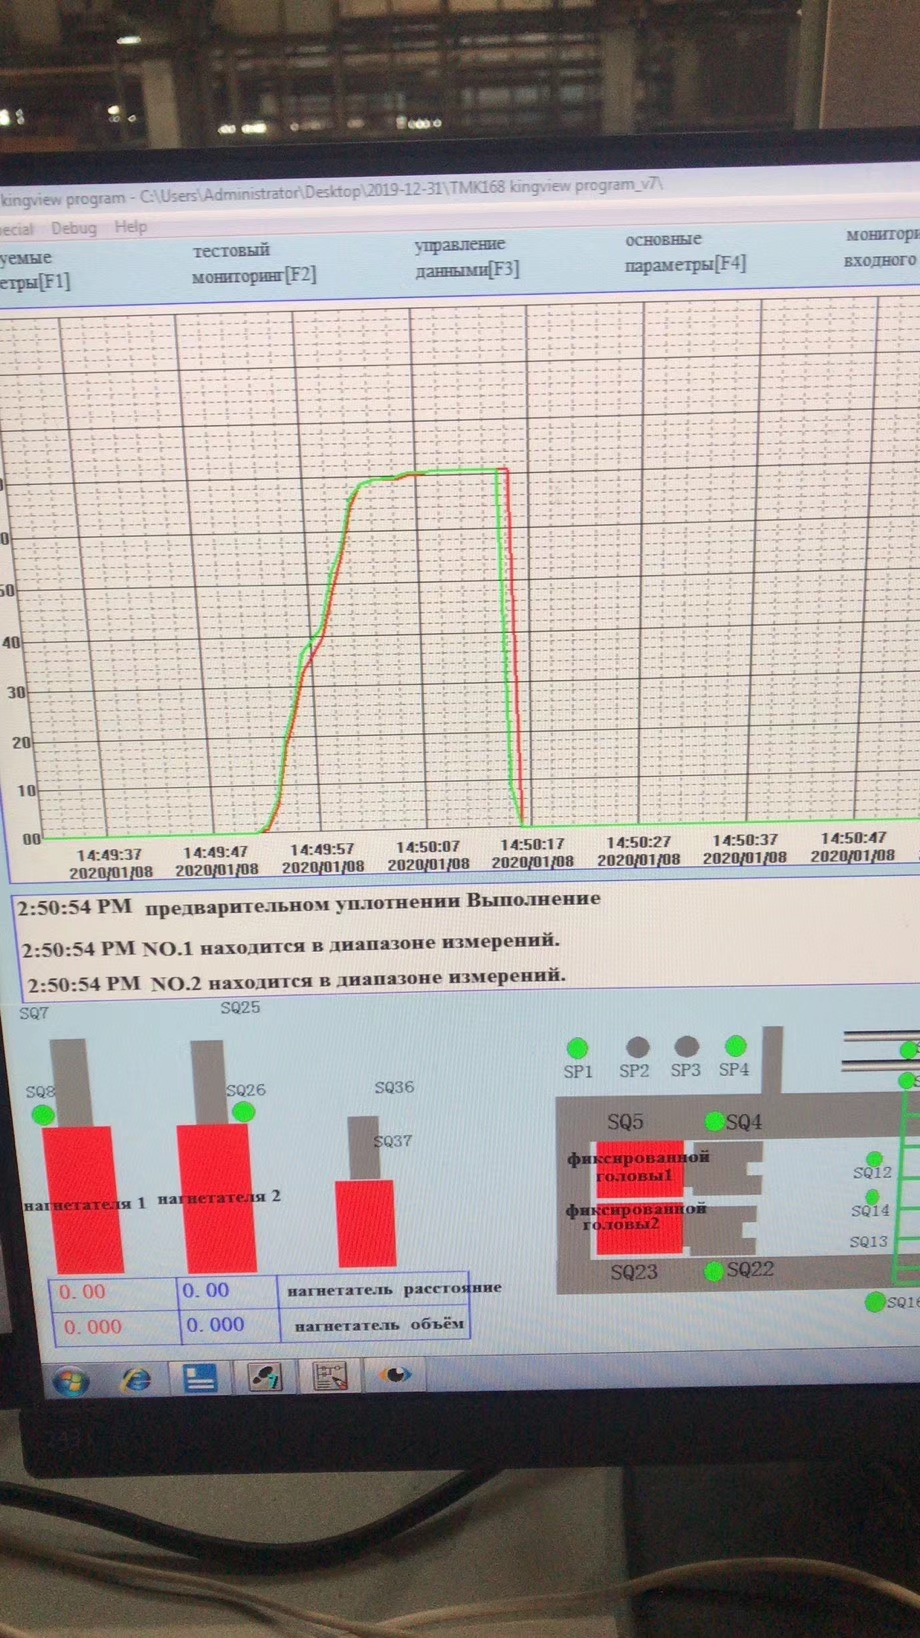The image size is (920, 1638).
Task: Open the Help menu
Action: coord(131,227)
